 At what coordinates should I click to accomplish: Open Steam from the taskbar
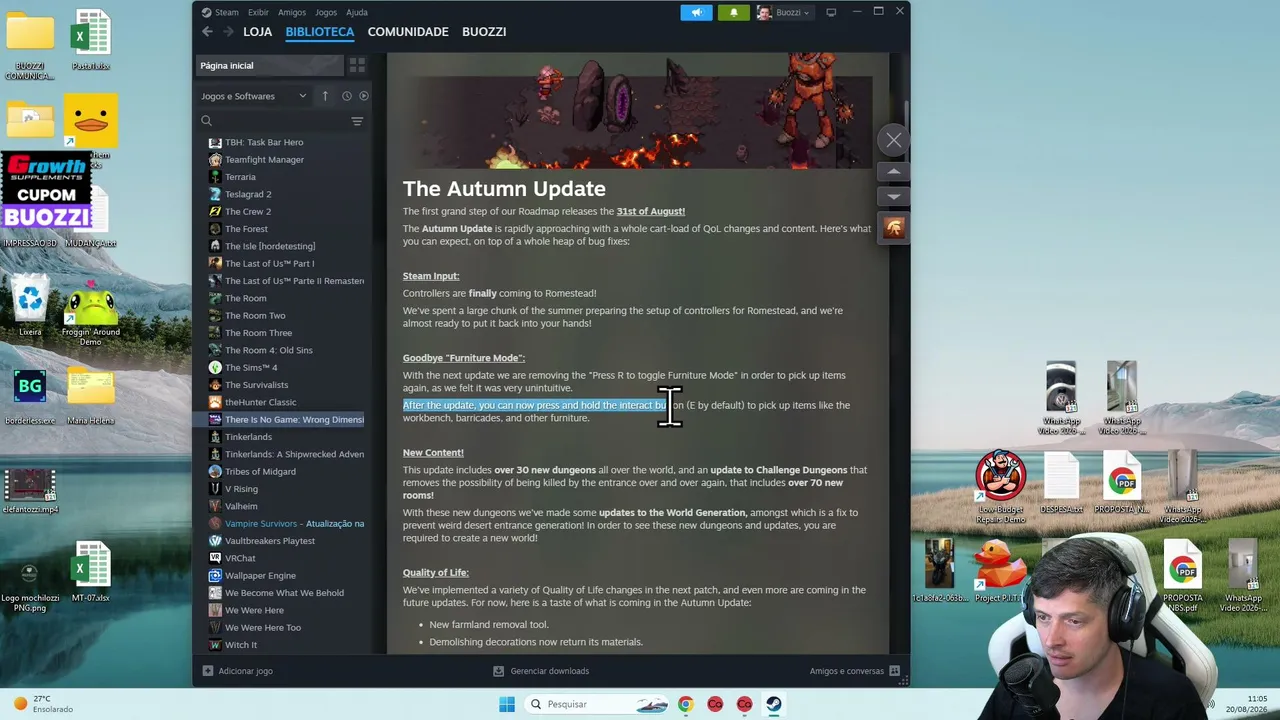point(774,704)
